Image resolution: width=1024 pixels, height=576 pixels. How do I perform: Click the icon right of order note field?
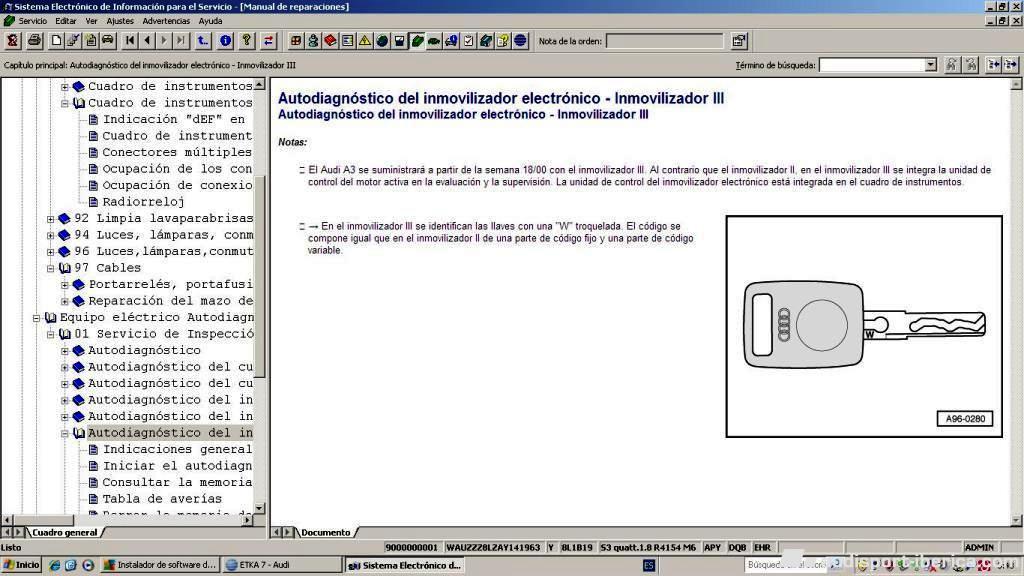(739, 41)
